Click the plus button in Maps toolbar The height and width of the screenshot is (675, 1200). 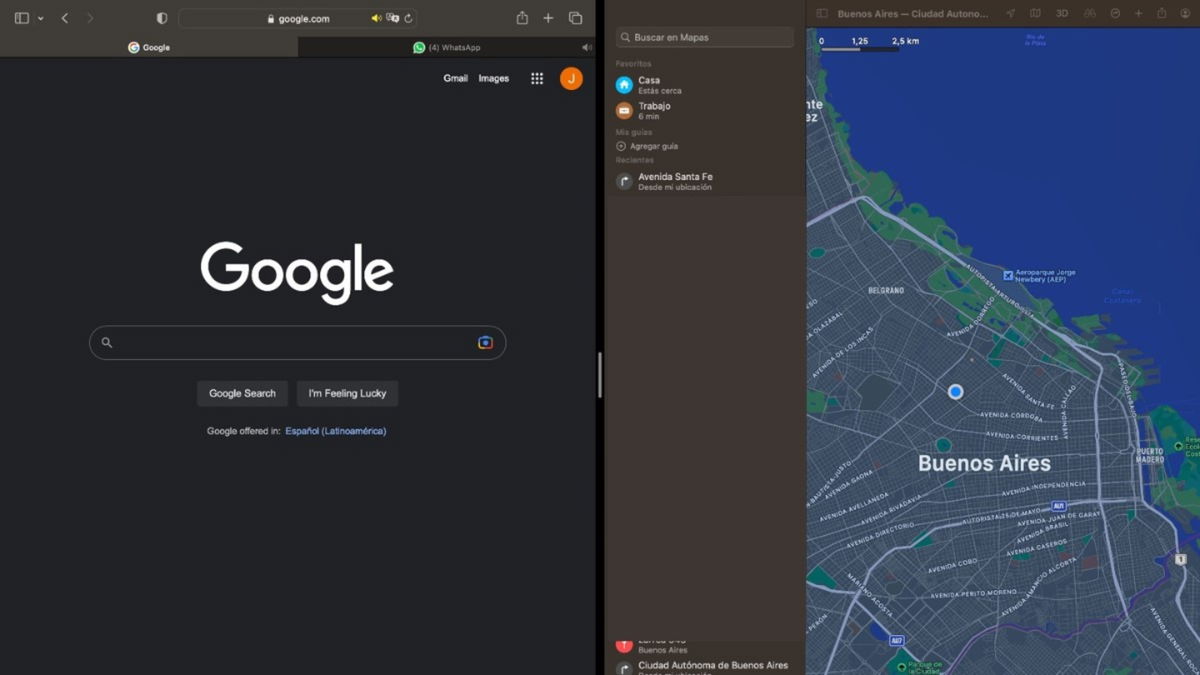coord(1138,14)
